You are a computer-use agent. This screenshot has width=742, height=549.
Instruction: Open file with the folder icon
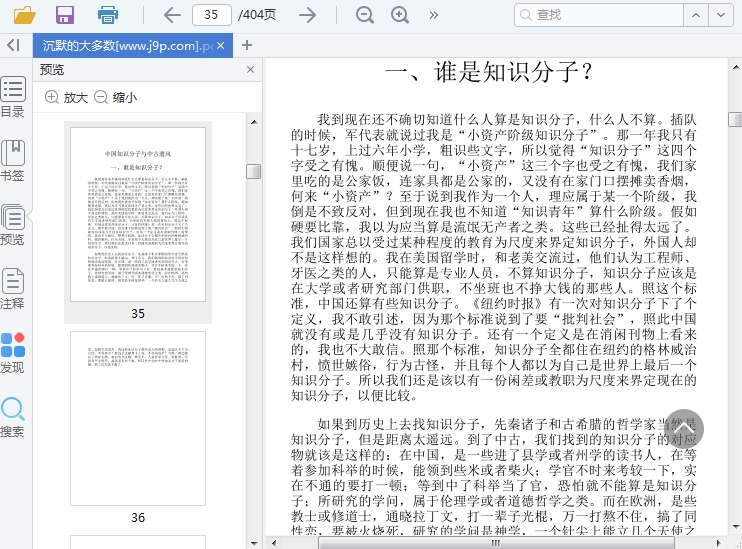pyautogui.click(x=25, y=15)
